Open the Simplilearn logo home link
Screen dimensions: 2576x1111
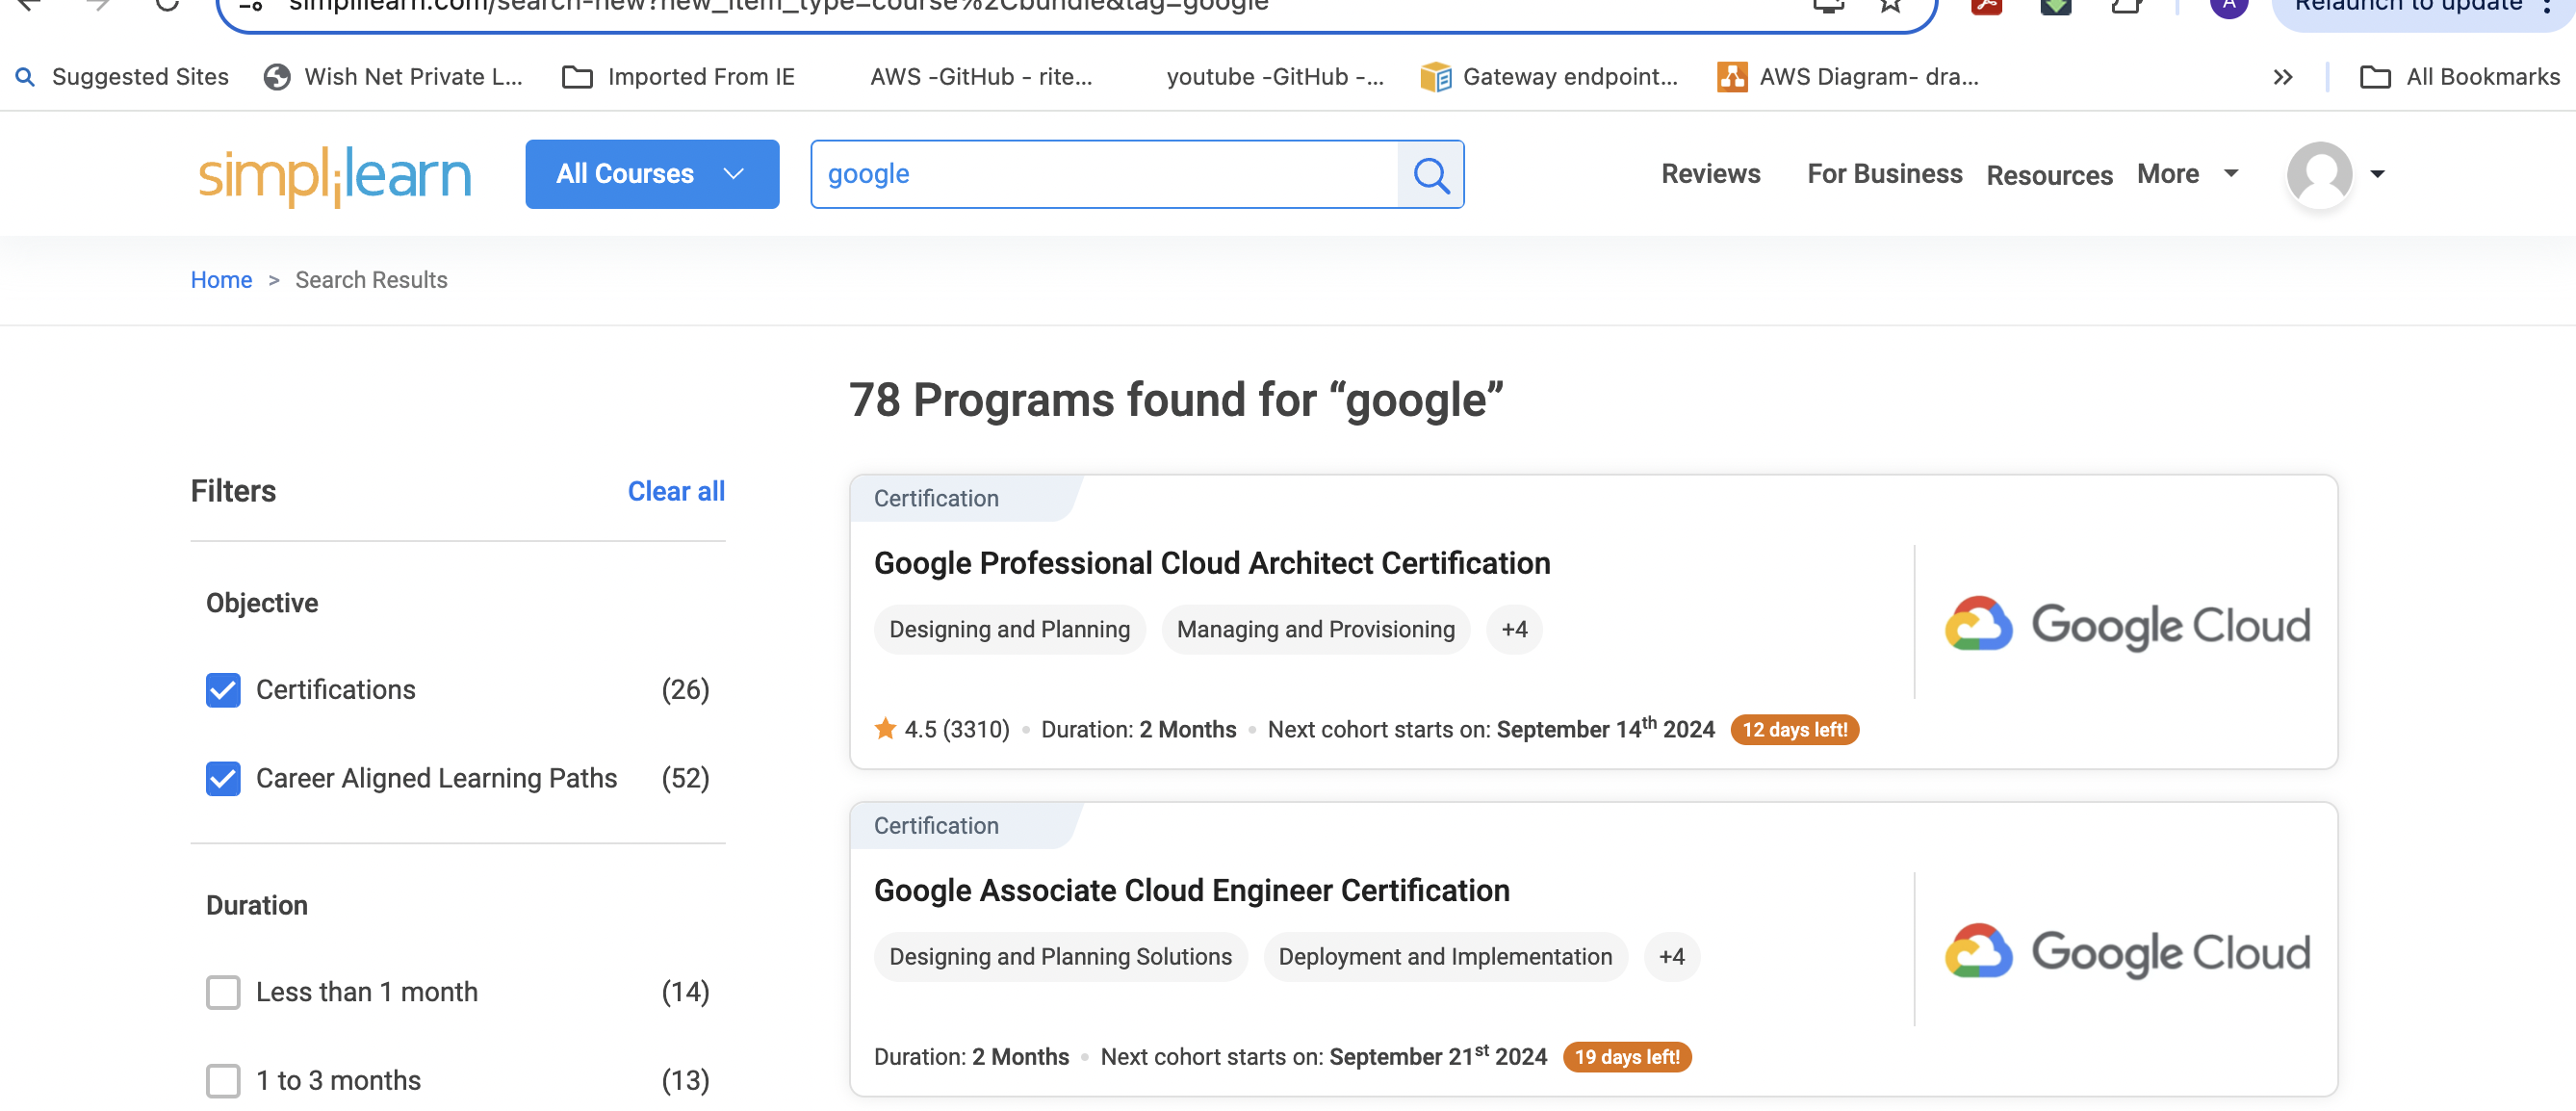(x=334, y=175)
